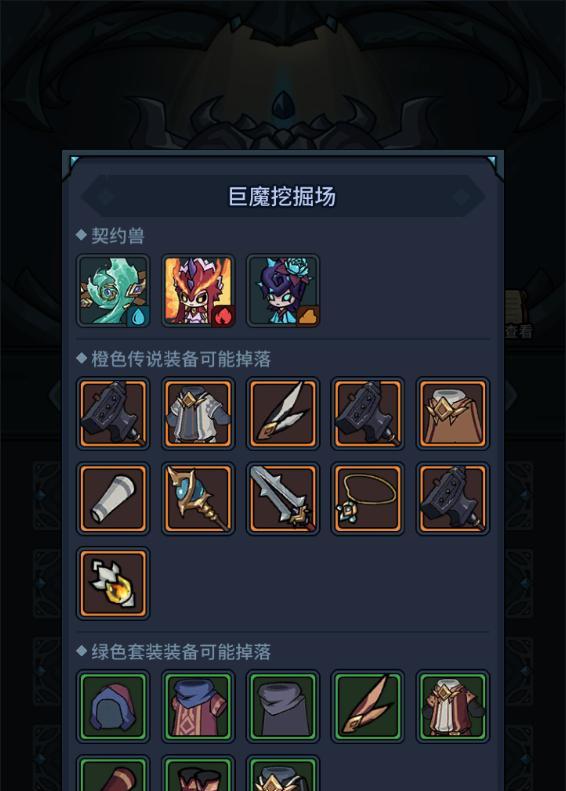Select the green set blue hood item
Image resolution: width=566 pixels, height=791 pixels.
coord(113,706)
